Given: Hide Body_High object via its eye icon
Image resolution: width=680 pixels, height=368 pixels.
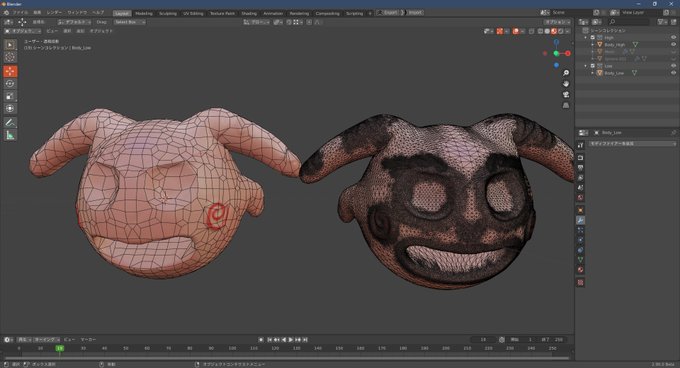Looking at the screenshot, I should [673, 45].
